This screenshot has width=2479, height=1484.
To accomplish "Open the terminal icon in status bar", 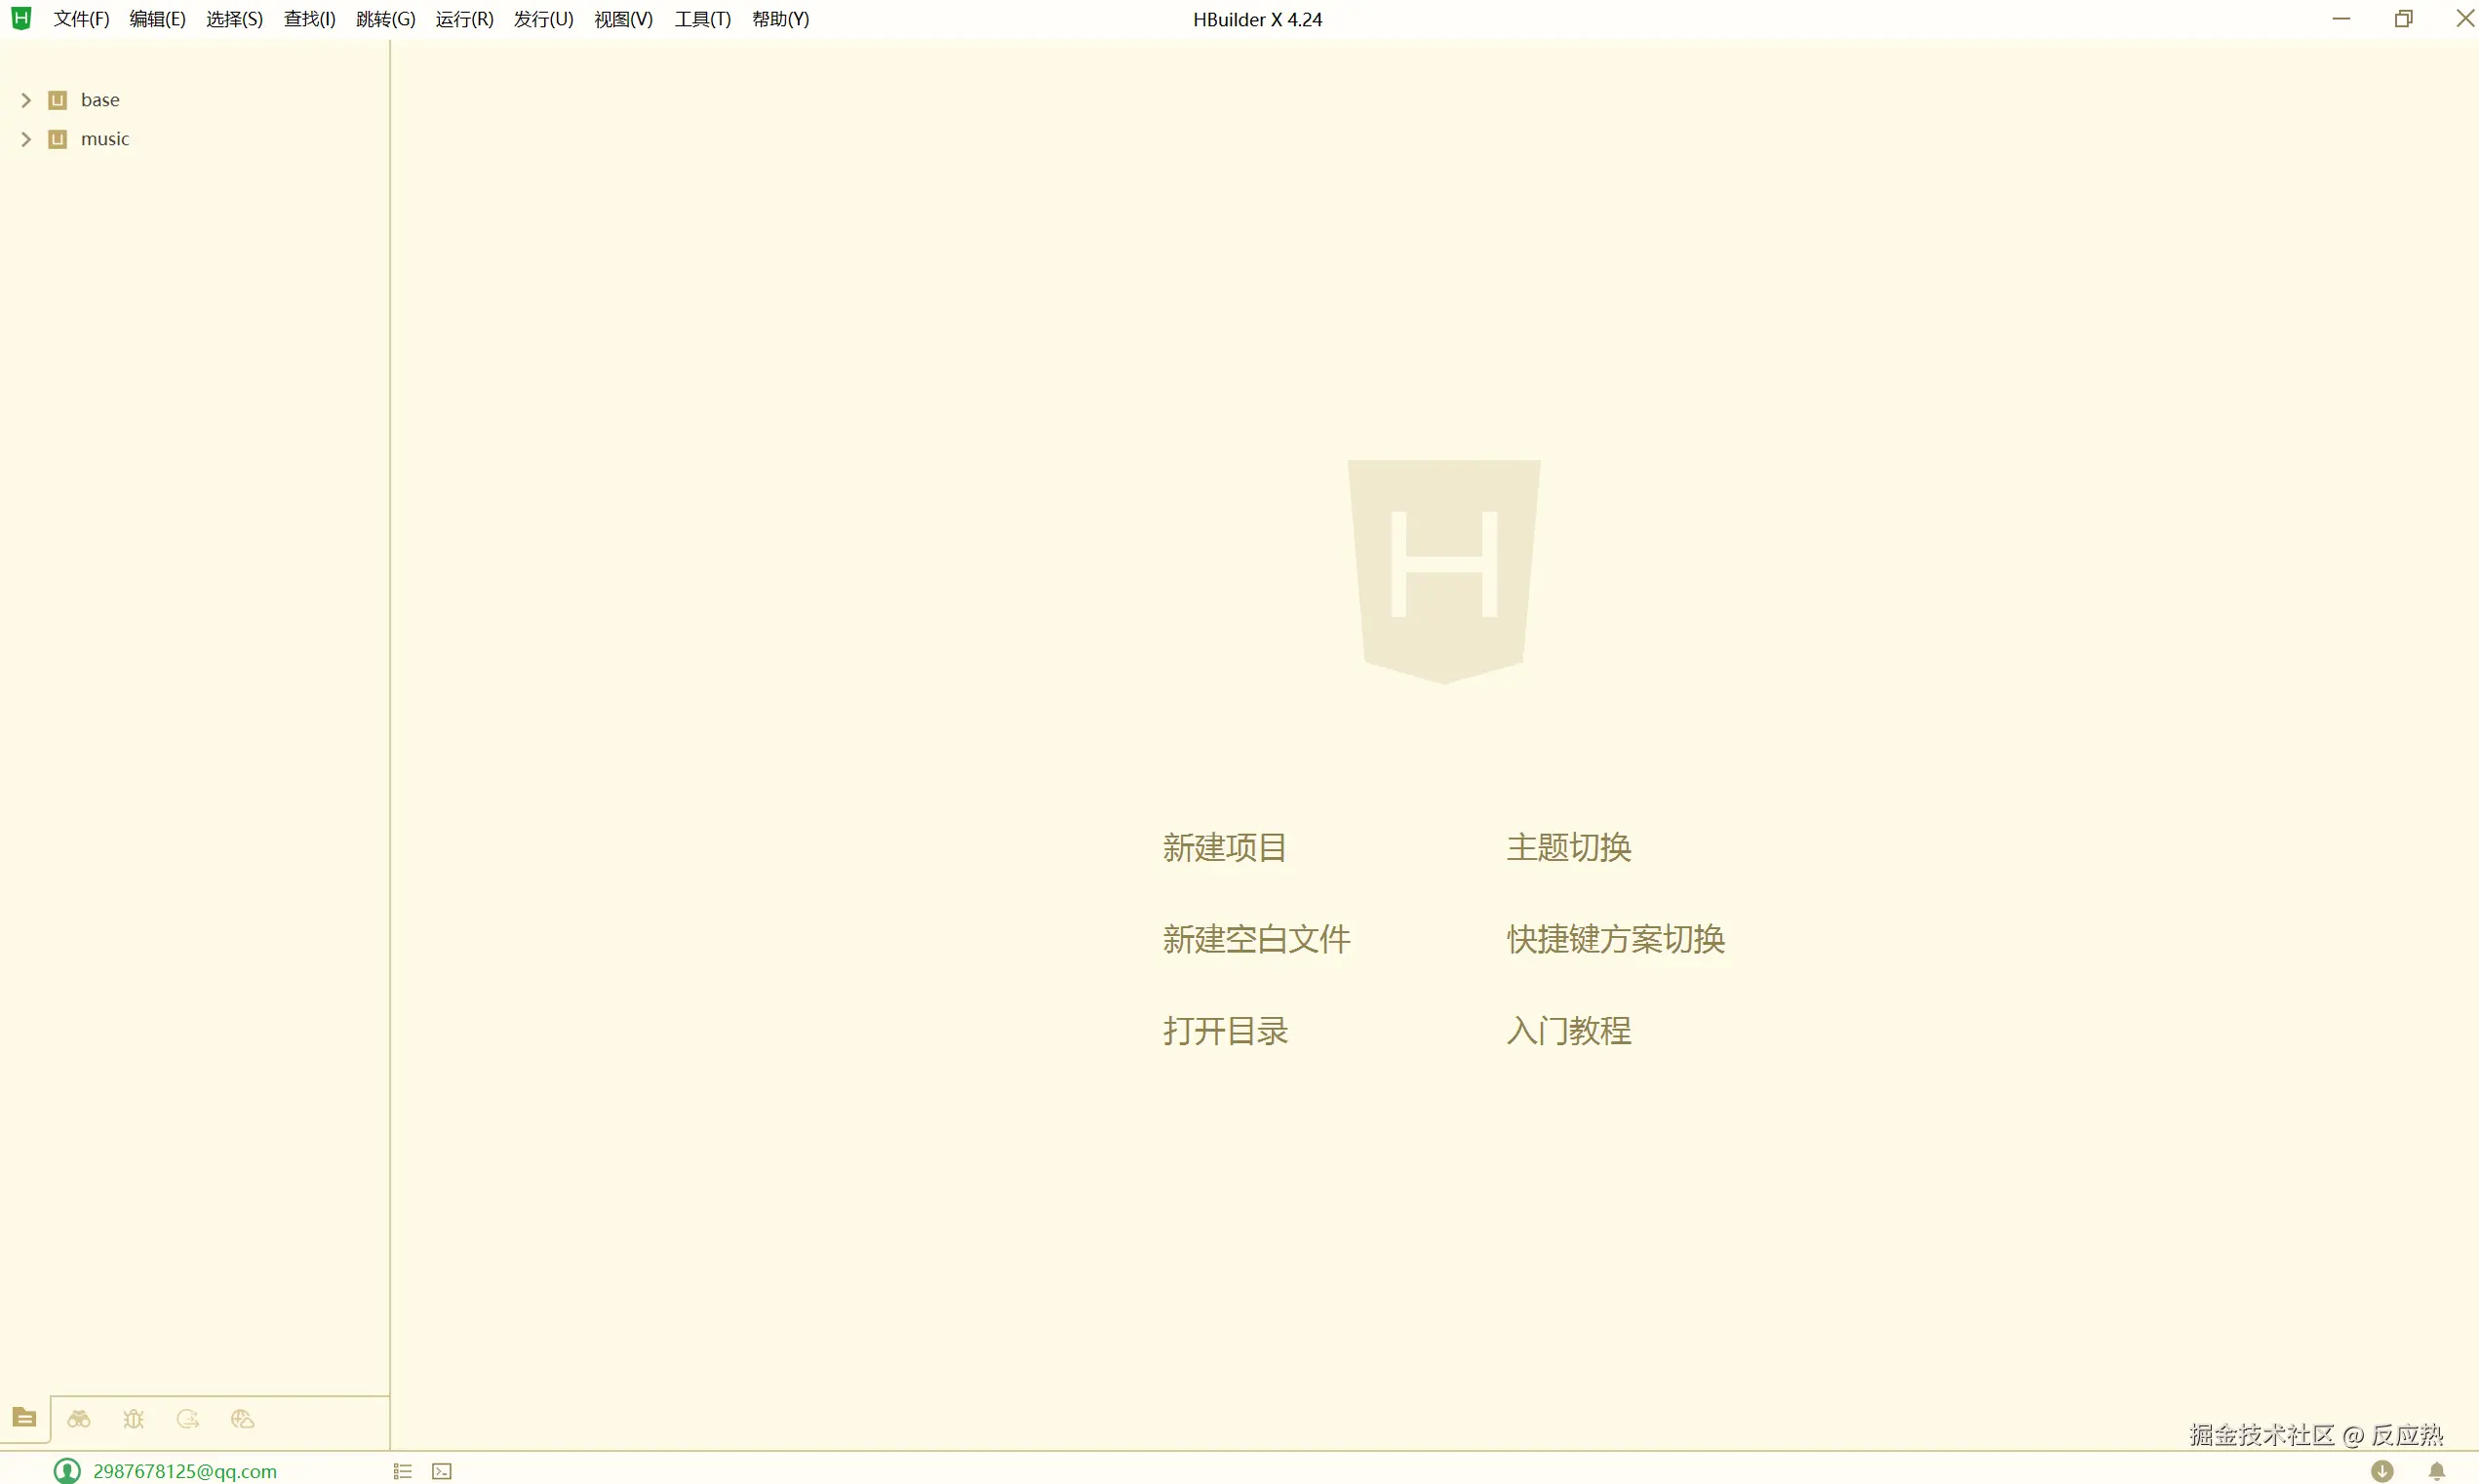I will [x=442, y=1471].
